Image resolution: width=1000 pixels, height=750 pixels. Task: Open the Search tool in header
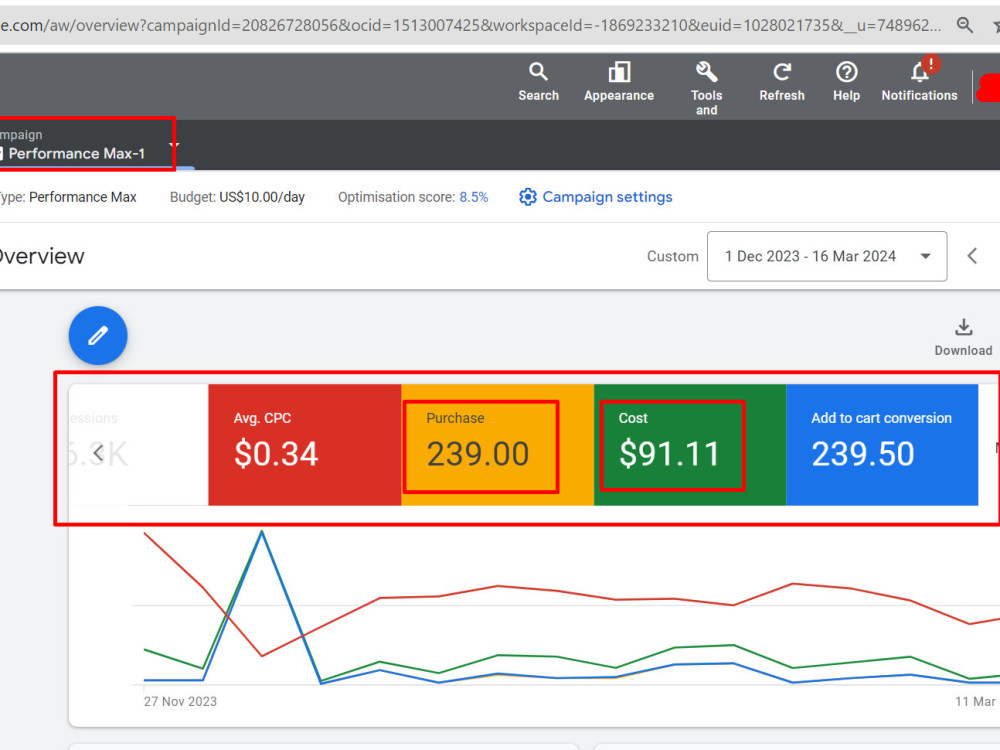click(x=538, y=83)
